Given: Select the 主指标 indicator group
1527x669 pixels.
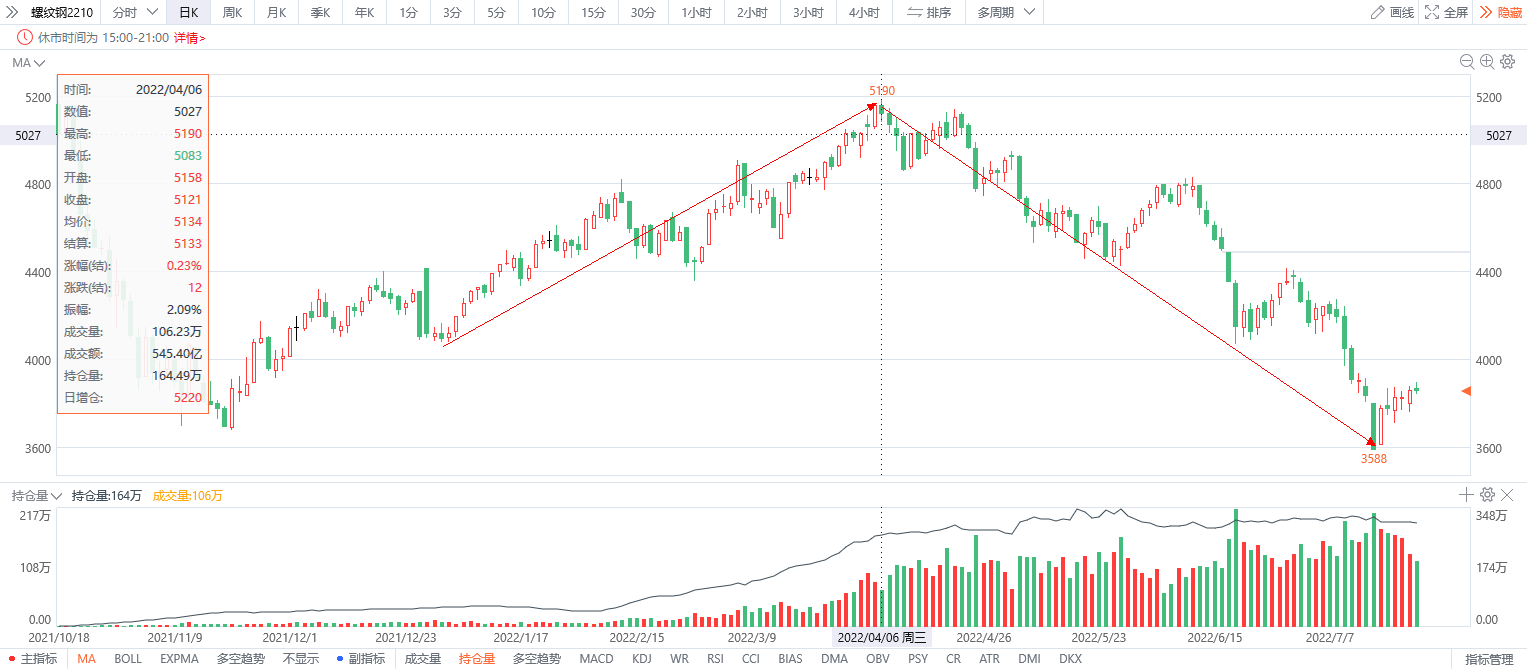Looking at the screenshot, I should 33,659.
